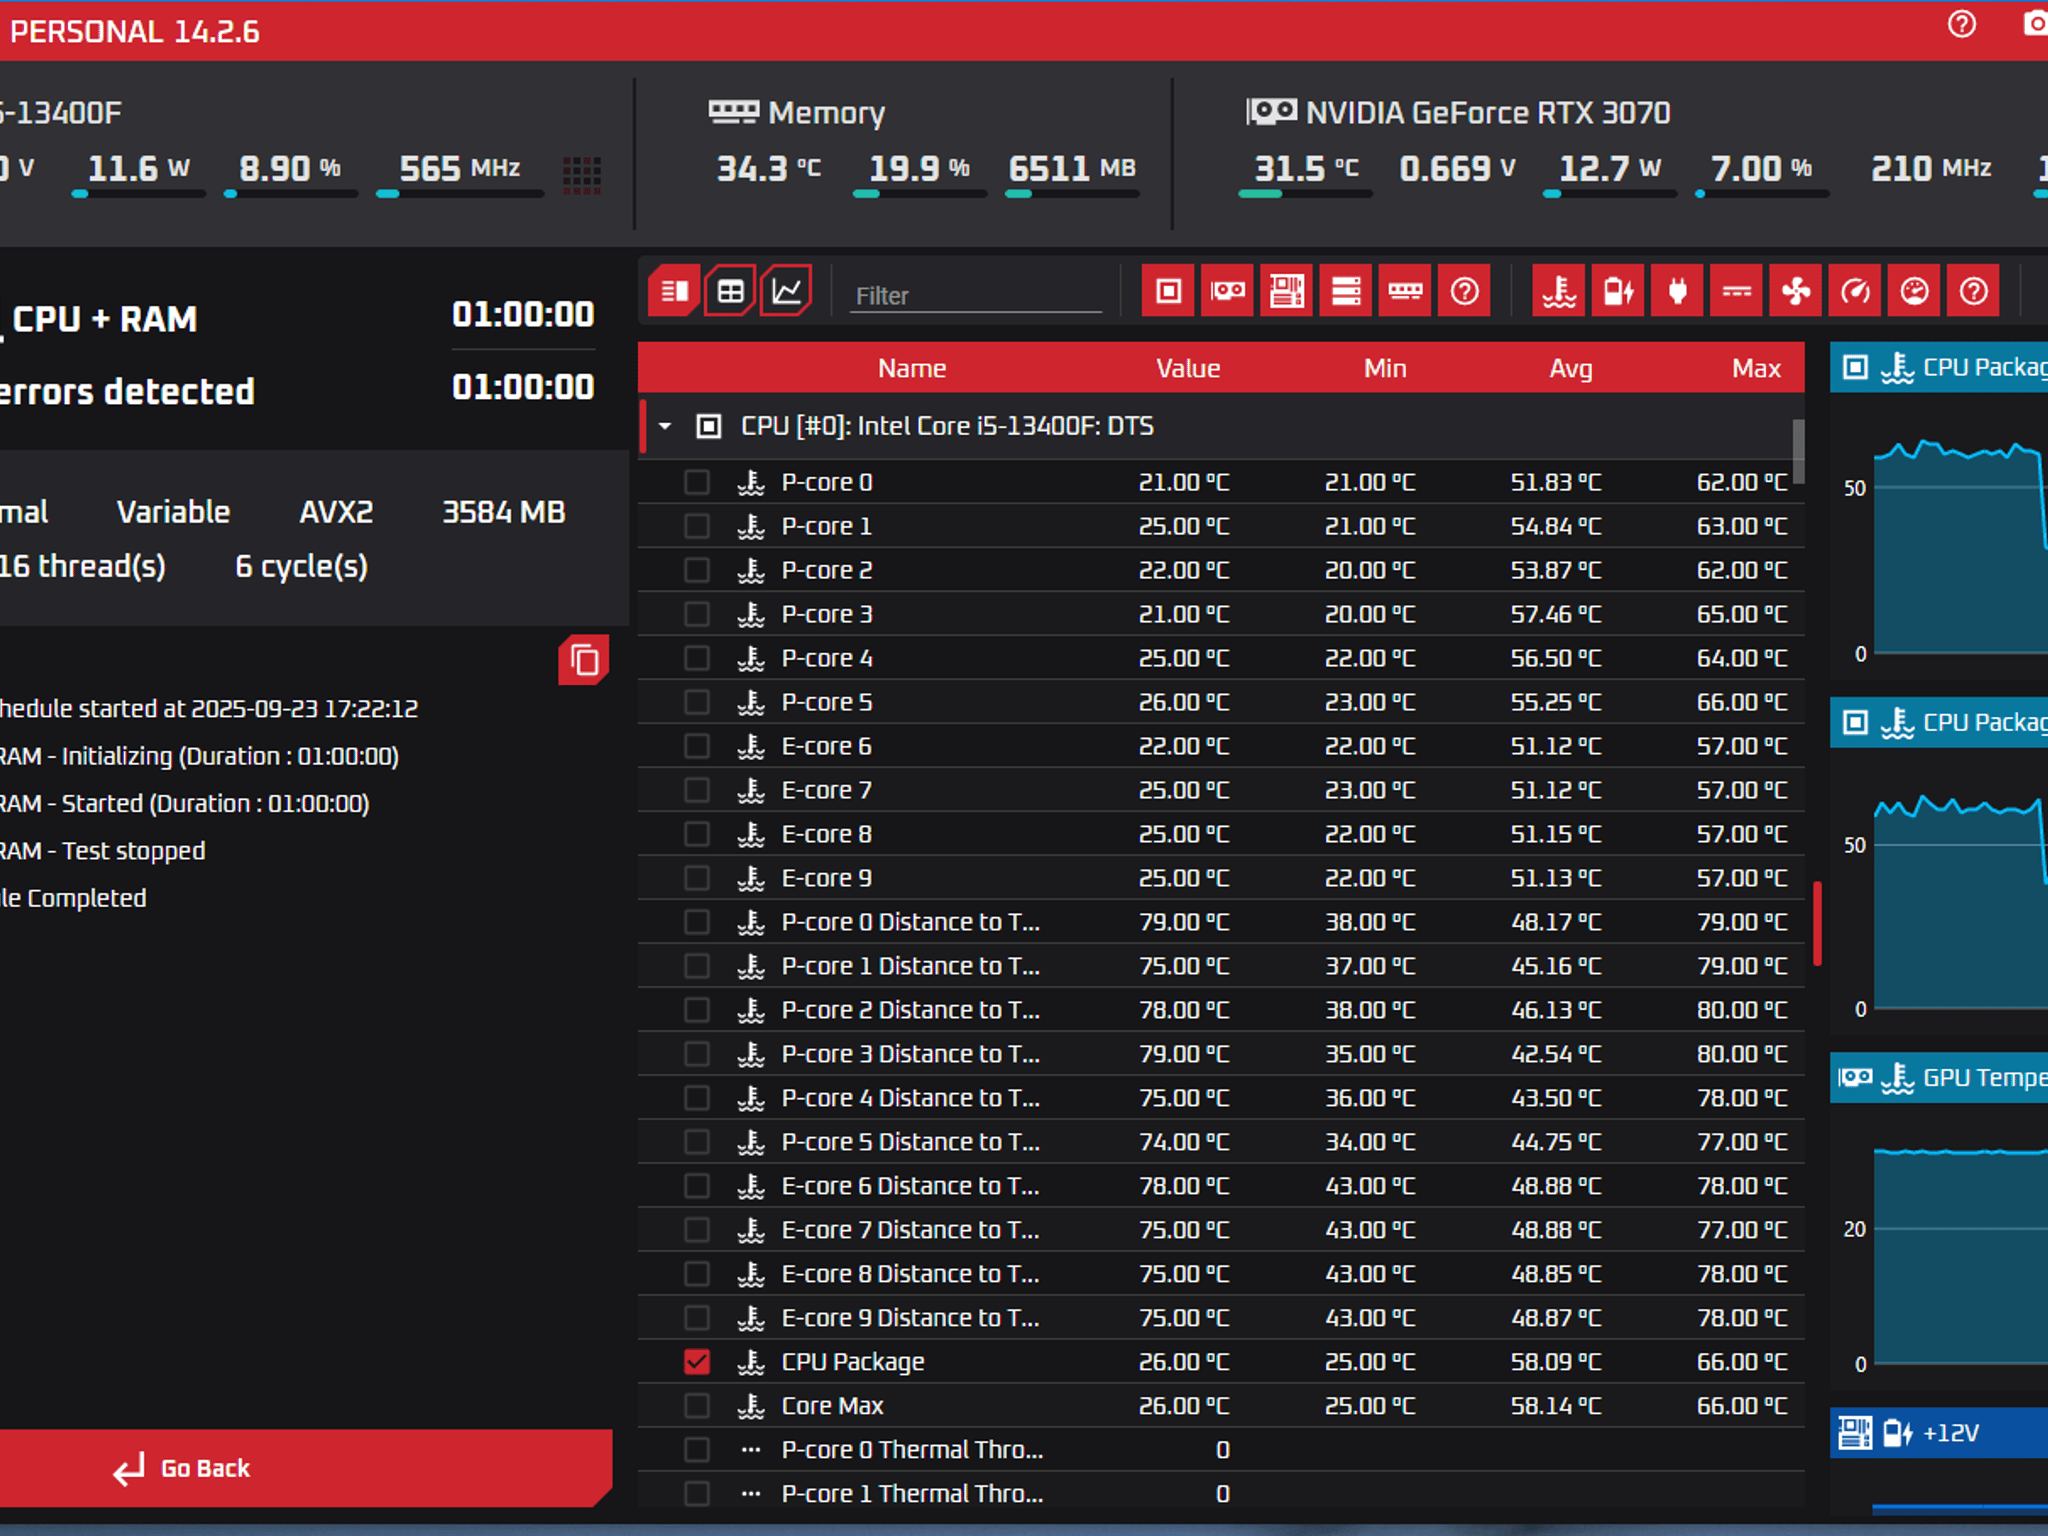The width and height of the screenshot is (2048, 1536).
Task: Click the 'RAM - Test stopped' log entry
Action: tap(102, 851)
